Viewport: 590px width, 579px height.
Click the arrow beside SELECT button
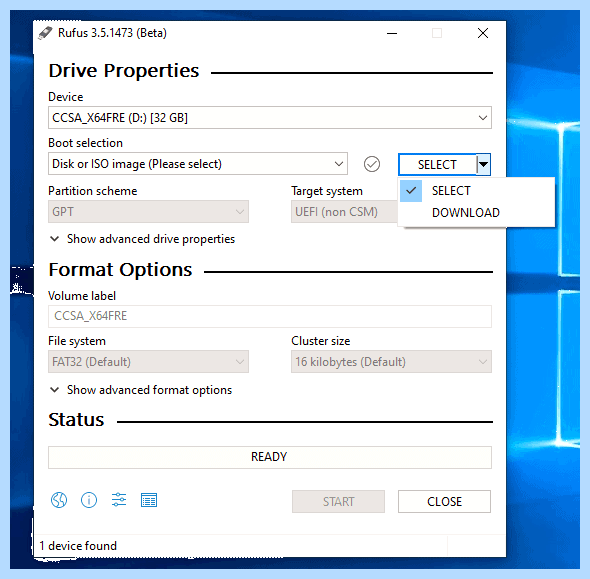click(484, 164)
